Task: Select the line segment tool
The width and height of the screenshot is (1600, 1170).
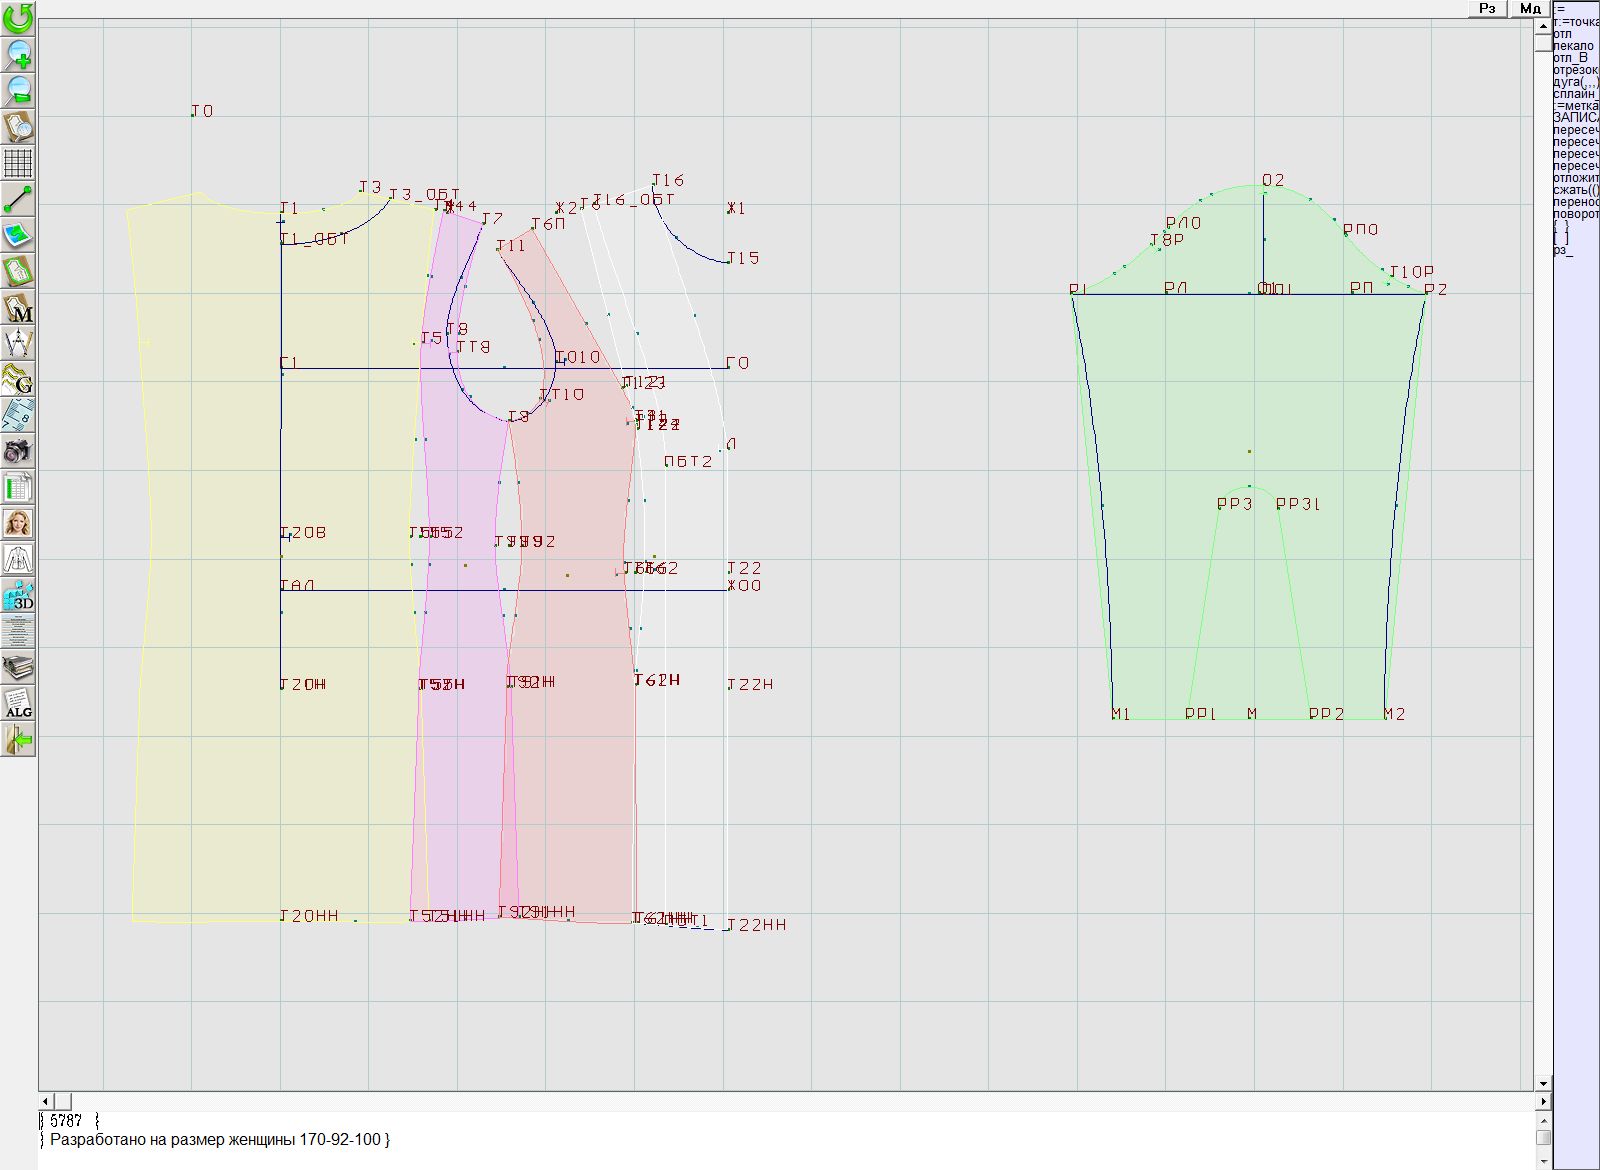Action: point(18,199)
